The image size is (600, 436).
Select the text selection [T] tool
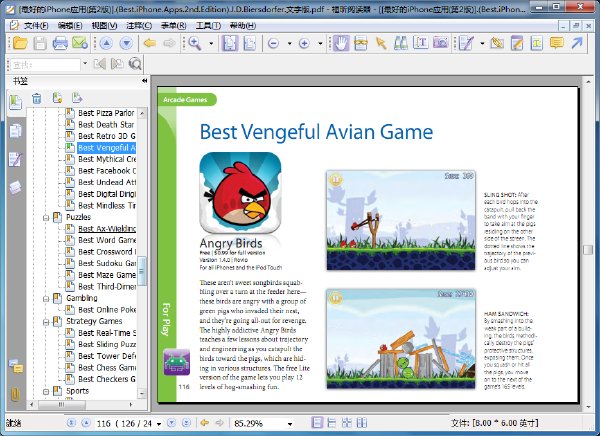(x=421, y=43)
